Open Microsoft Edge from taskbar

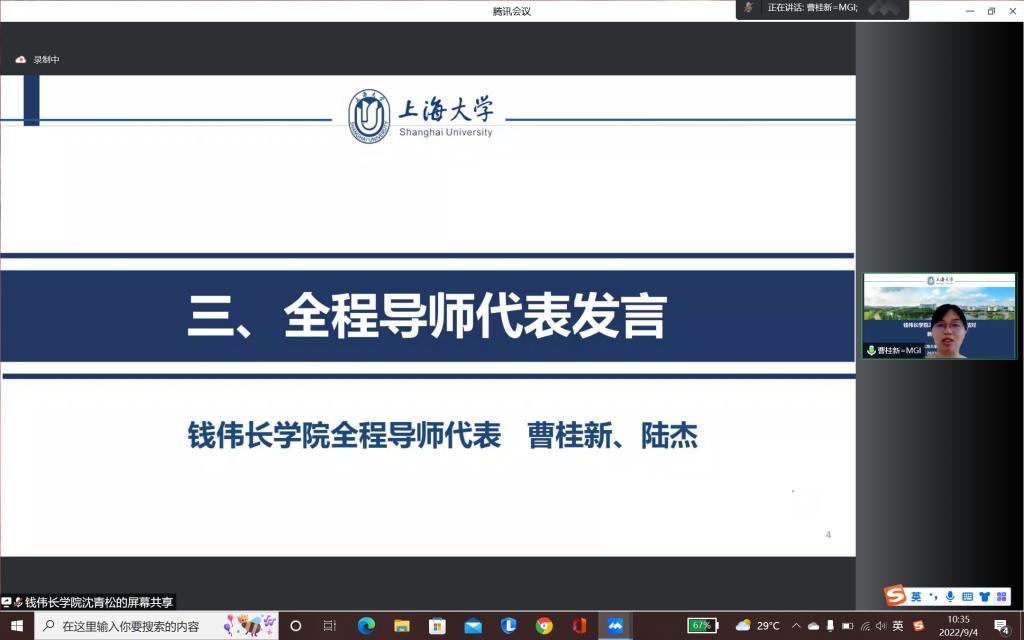tap(366, 626)
